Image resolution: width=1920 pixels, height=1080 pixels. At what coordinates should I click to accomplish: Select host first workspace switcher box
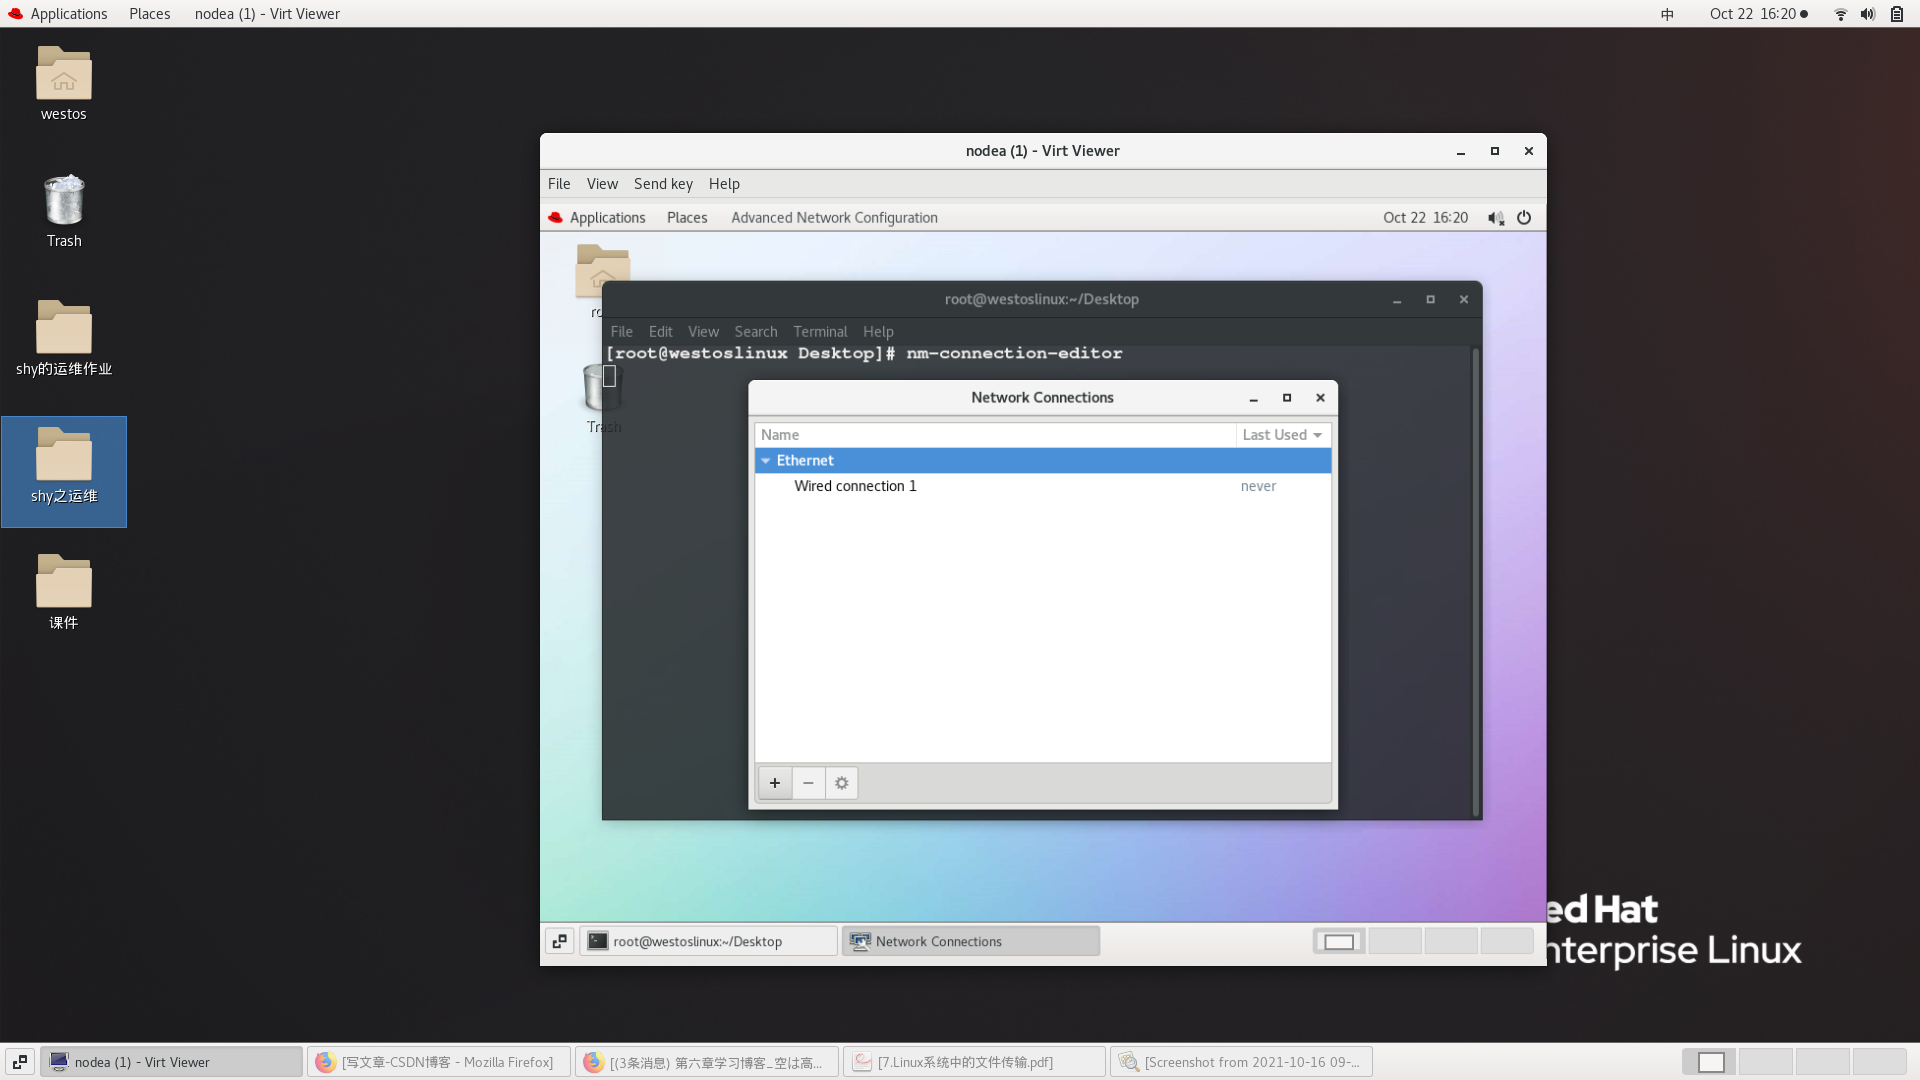tap(1710, 1062)
